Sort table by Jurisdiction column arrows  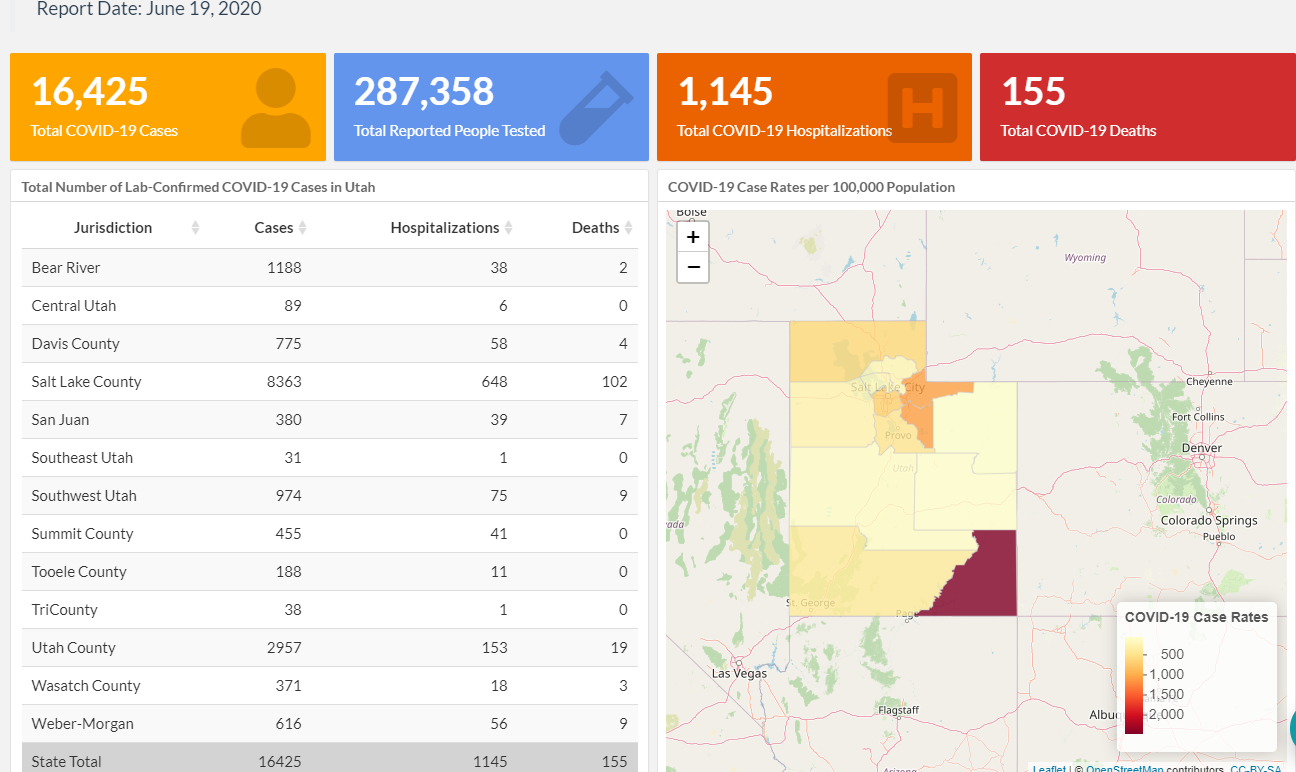click(195, 228)
